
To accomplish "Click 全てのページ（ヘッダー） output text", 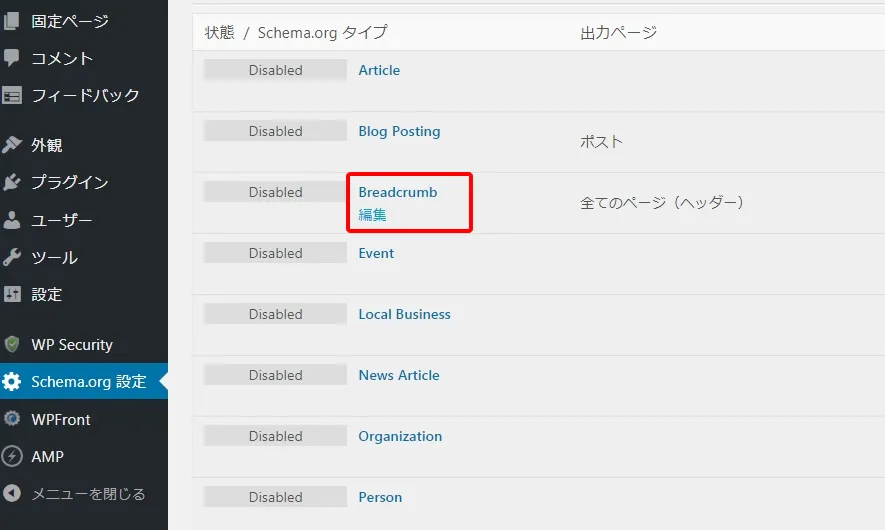I will (663, 202).
